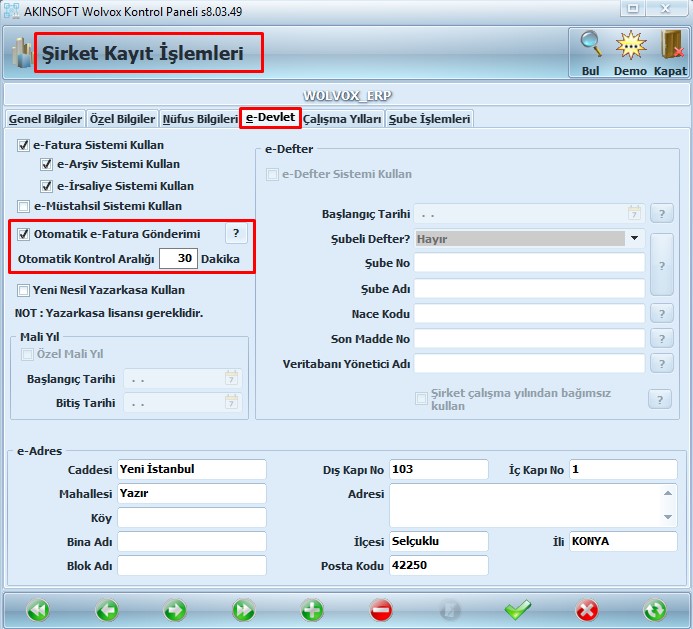The height and width of the screenshot is (629, 693).
Task: Click the Dış Kapı No field
Action: (x=439, y=469)
